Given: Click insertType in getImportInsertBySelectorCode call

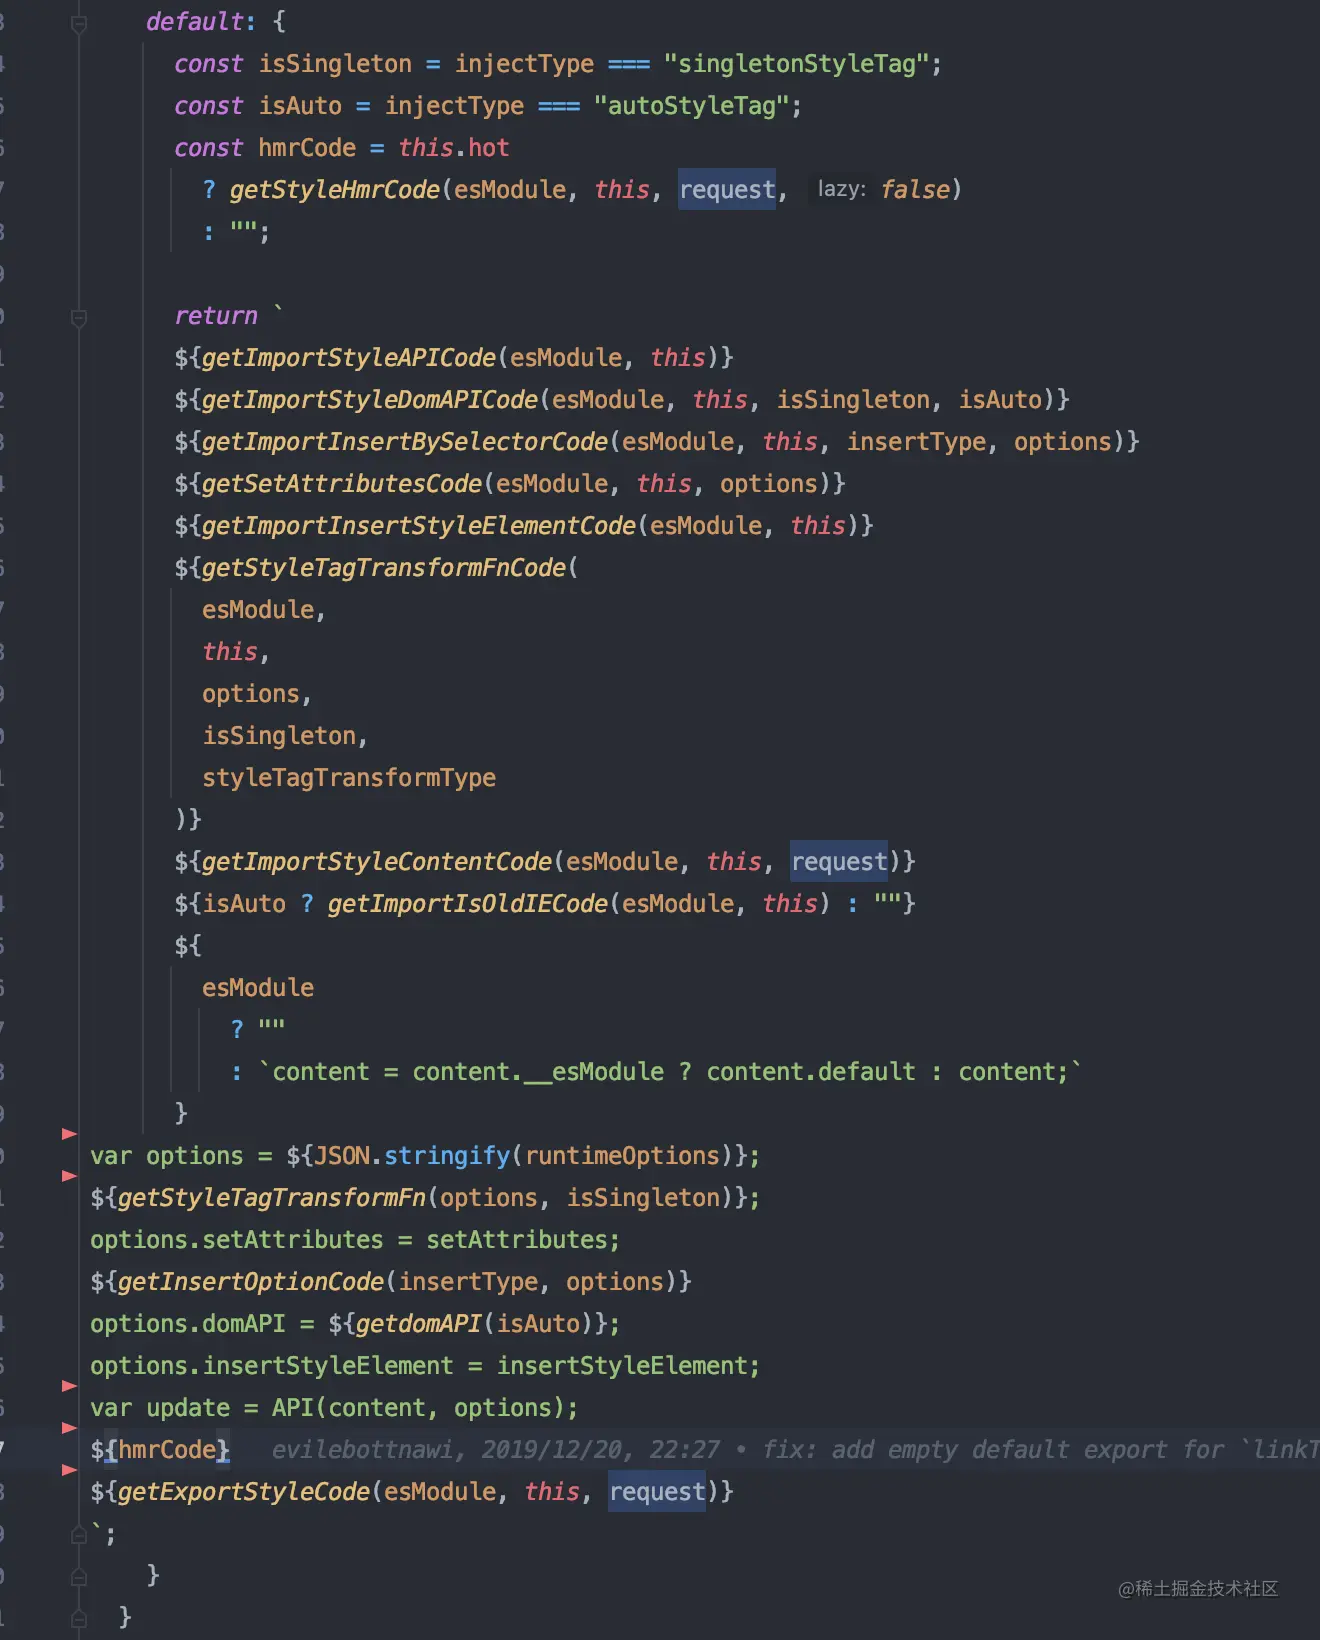Looking at the screenshot, I should [x=916, y=441].
